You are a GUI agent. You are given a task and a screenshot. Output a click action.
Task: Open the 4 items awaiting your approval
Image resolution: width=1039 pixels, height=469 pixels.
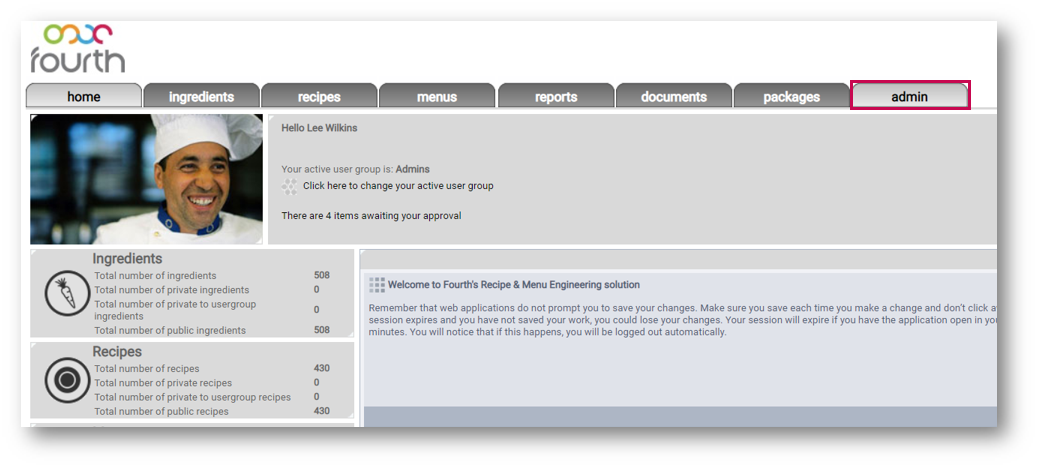(371, 216)
